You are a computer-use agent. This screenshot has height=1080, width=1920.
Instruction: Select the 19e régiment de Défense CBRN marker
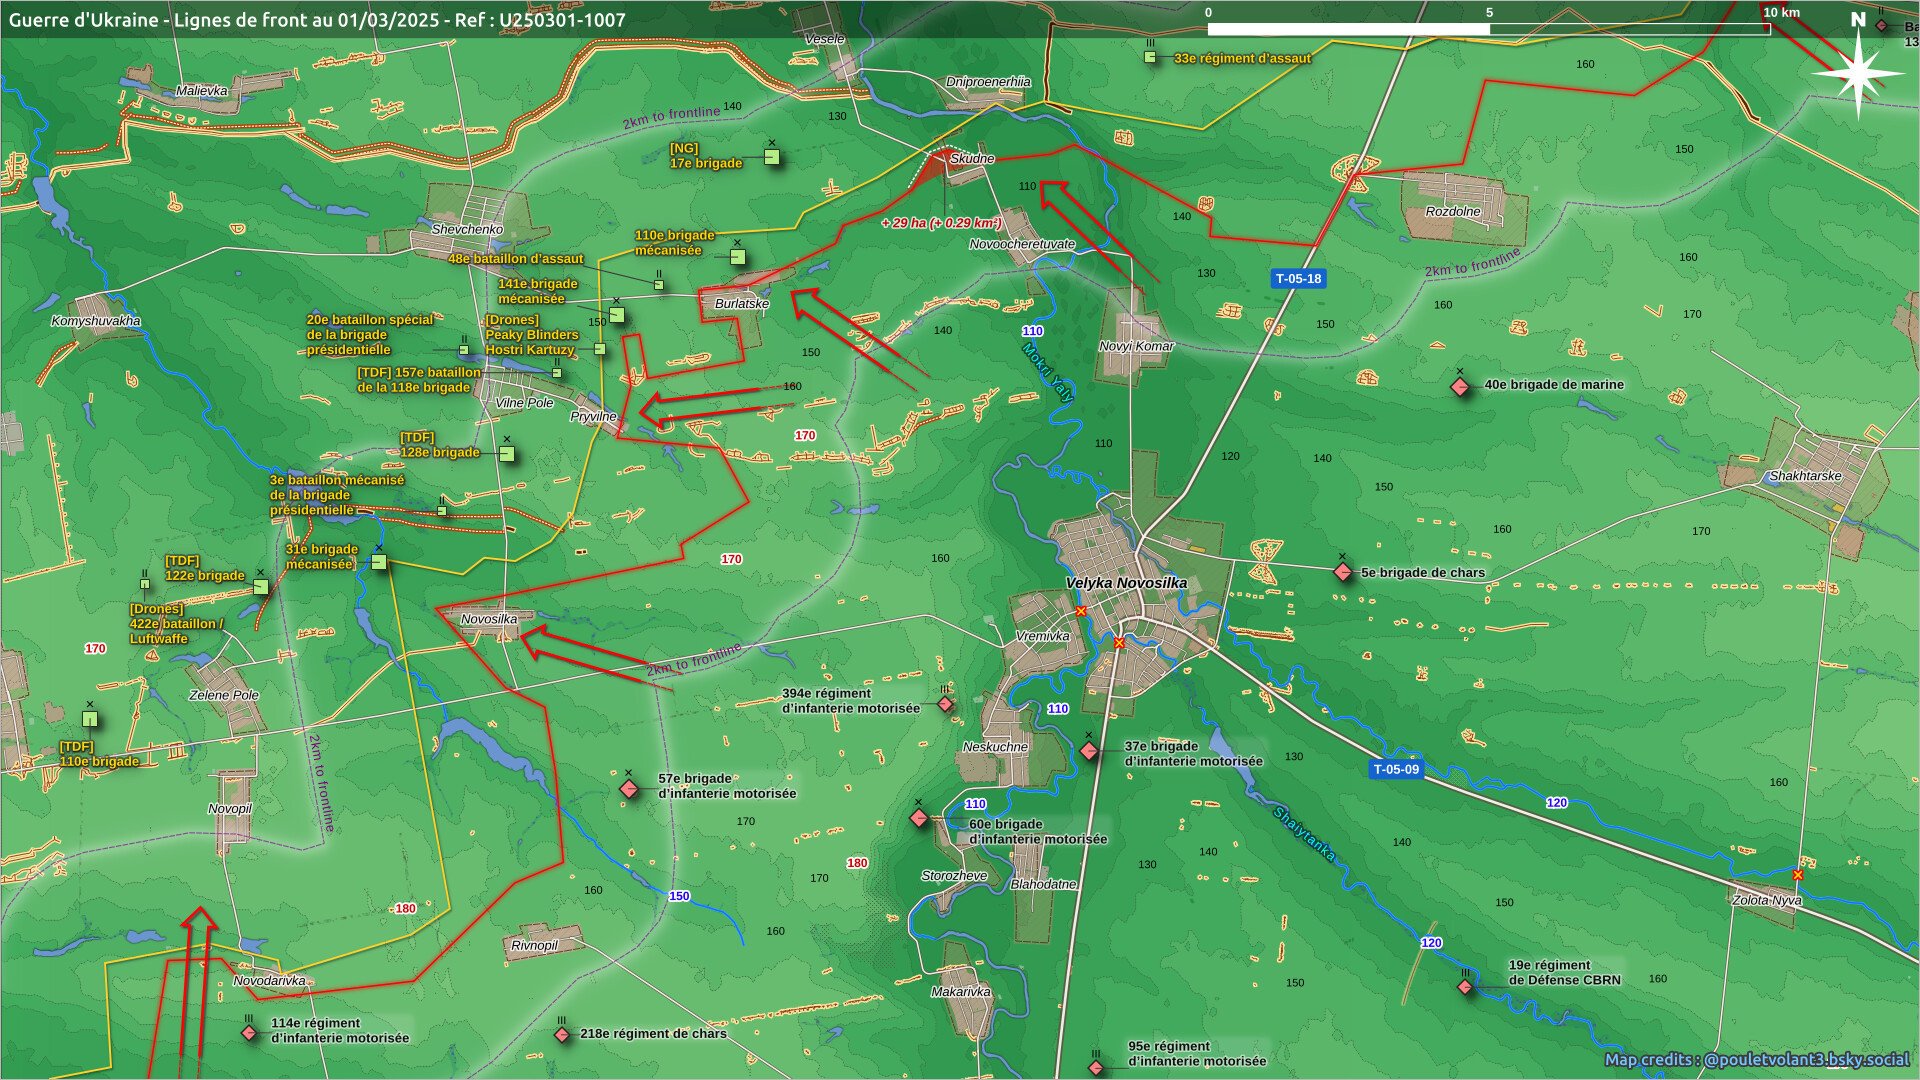(1466, 987)
